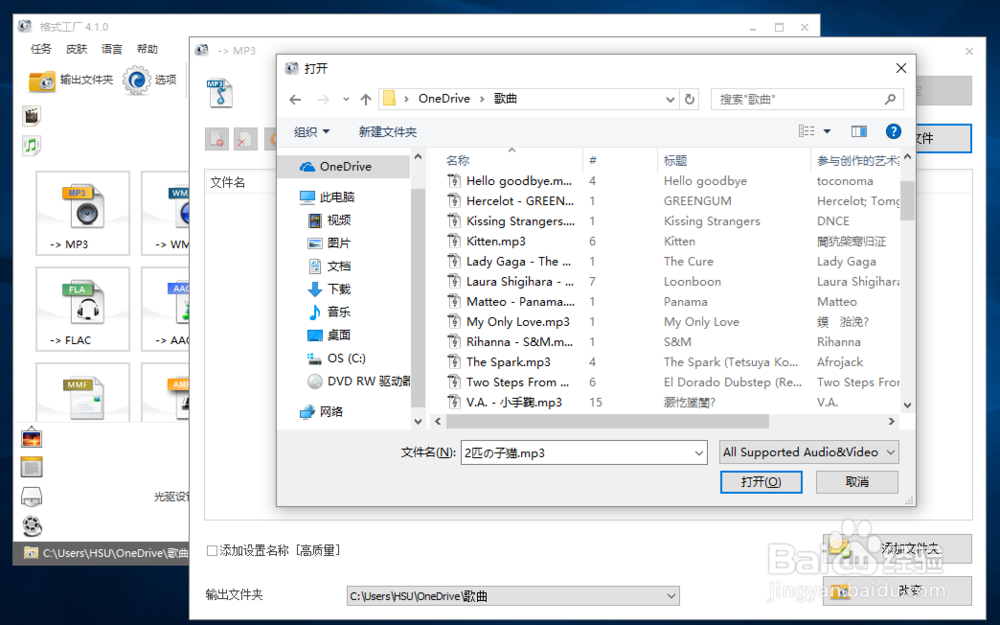Screen dimensions: 1000x625
Task: Open recent locations dropdown arrow
Action: pyautogui.click(x=346, y=99)
